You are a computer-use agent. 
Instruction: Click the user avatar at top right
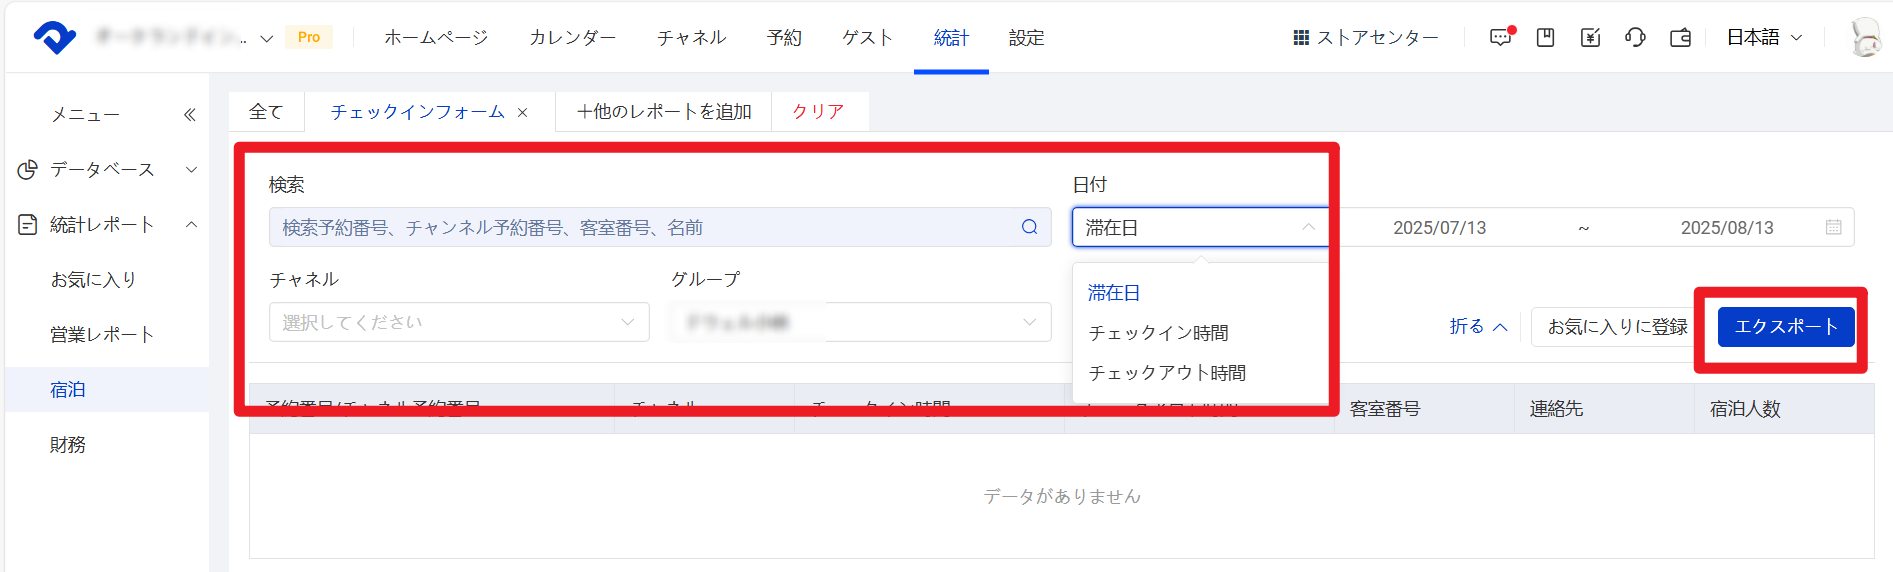[x=1864, y=38]
